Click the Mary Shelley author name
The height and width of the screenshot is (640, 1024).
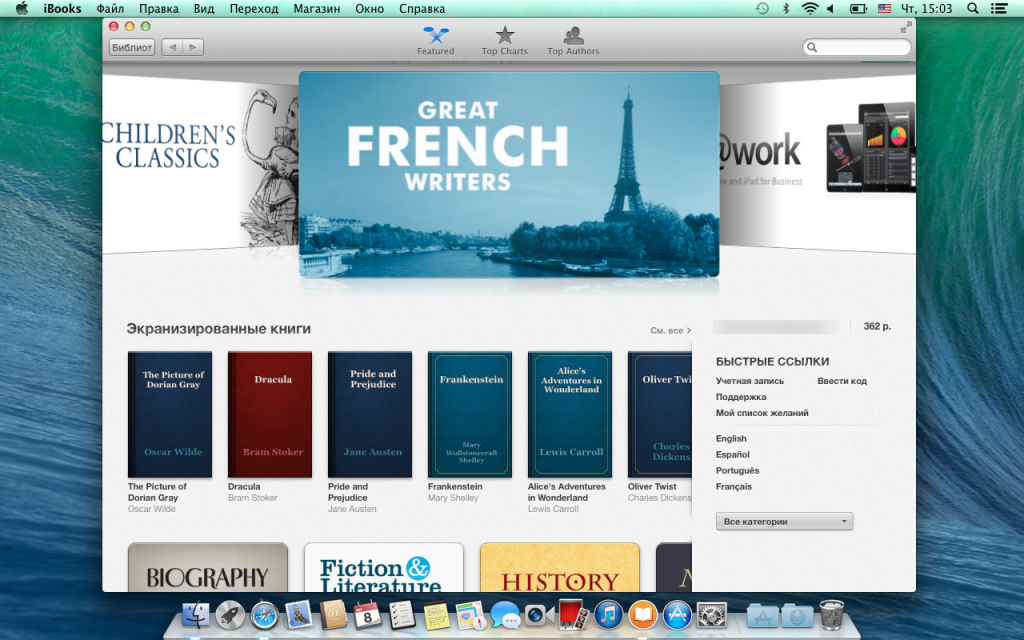pos(453,498)
